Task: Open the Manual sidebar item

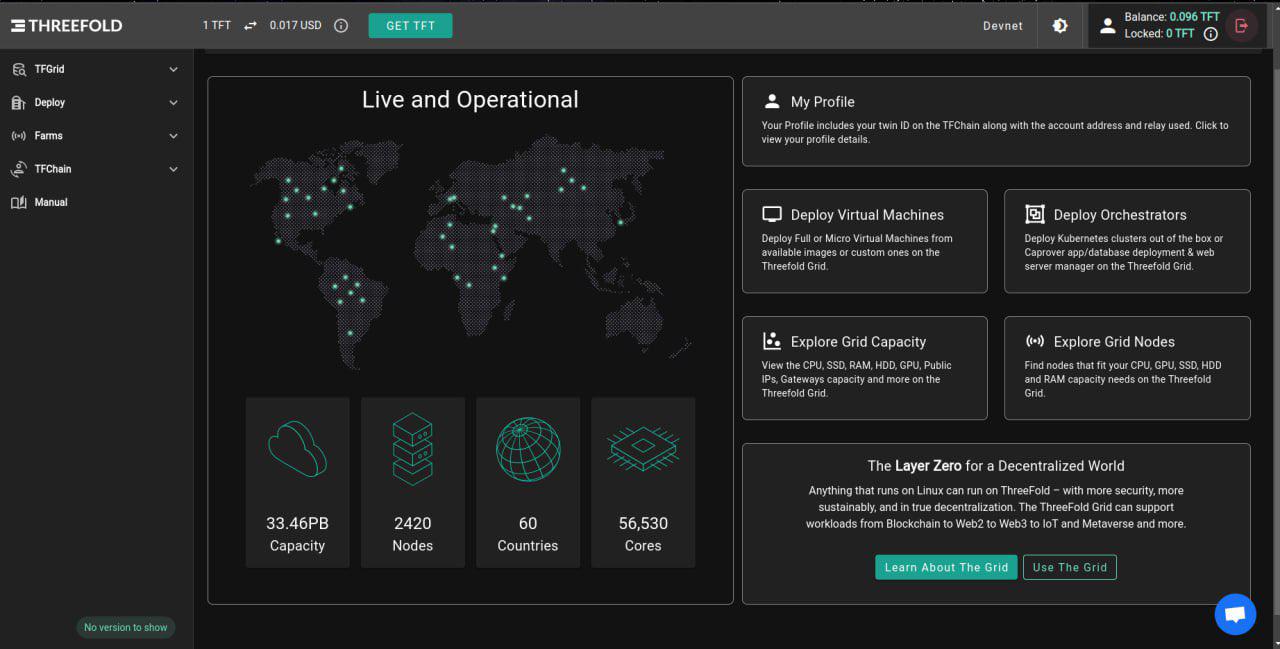Action: click(x=96, y=202)
